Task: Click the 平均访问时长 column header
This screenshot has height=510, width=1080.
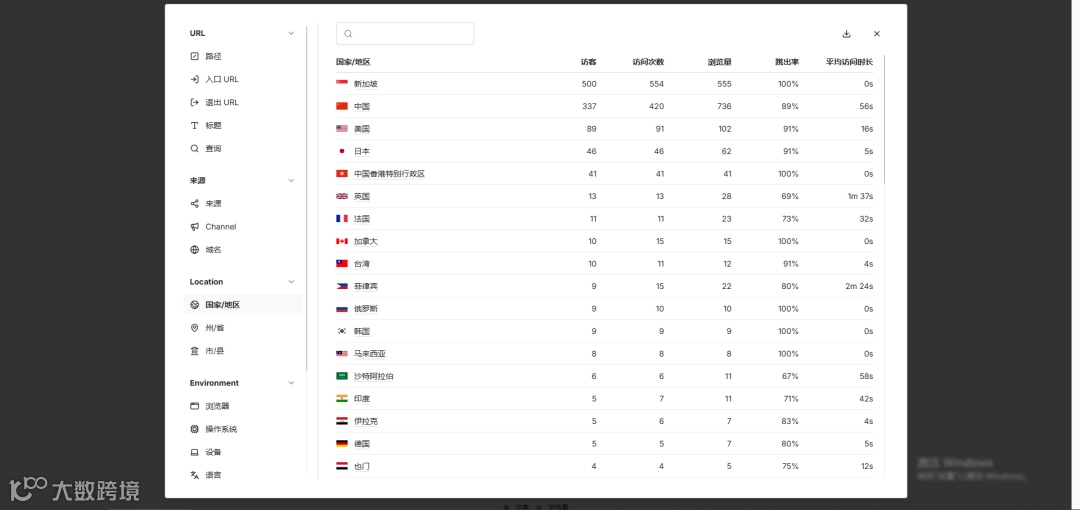Action: [x=849, y=62]
